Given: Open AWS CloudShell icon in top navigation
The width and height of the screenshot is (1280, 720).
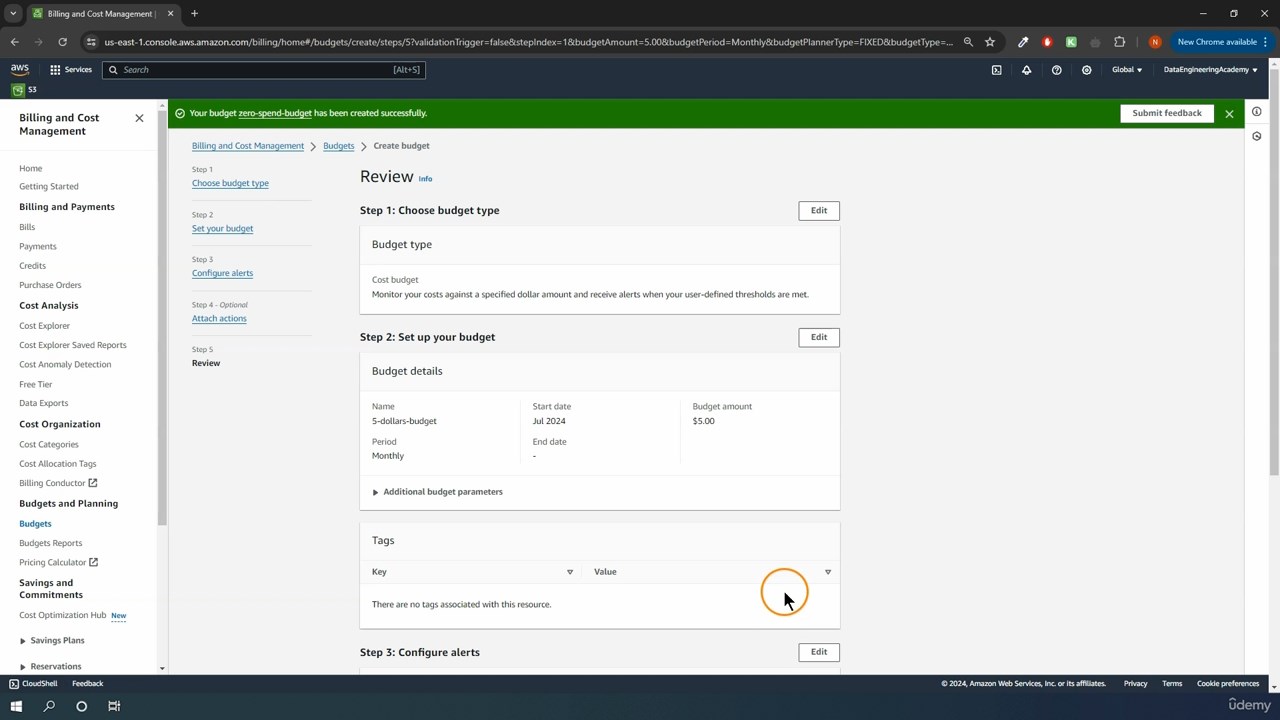Looking at the screenshot, I should point(996,70).
